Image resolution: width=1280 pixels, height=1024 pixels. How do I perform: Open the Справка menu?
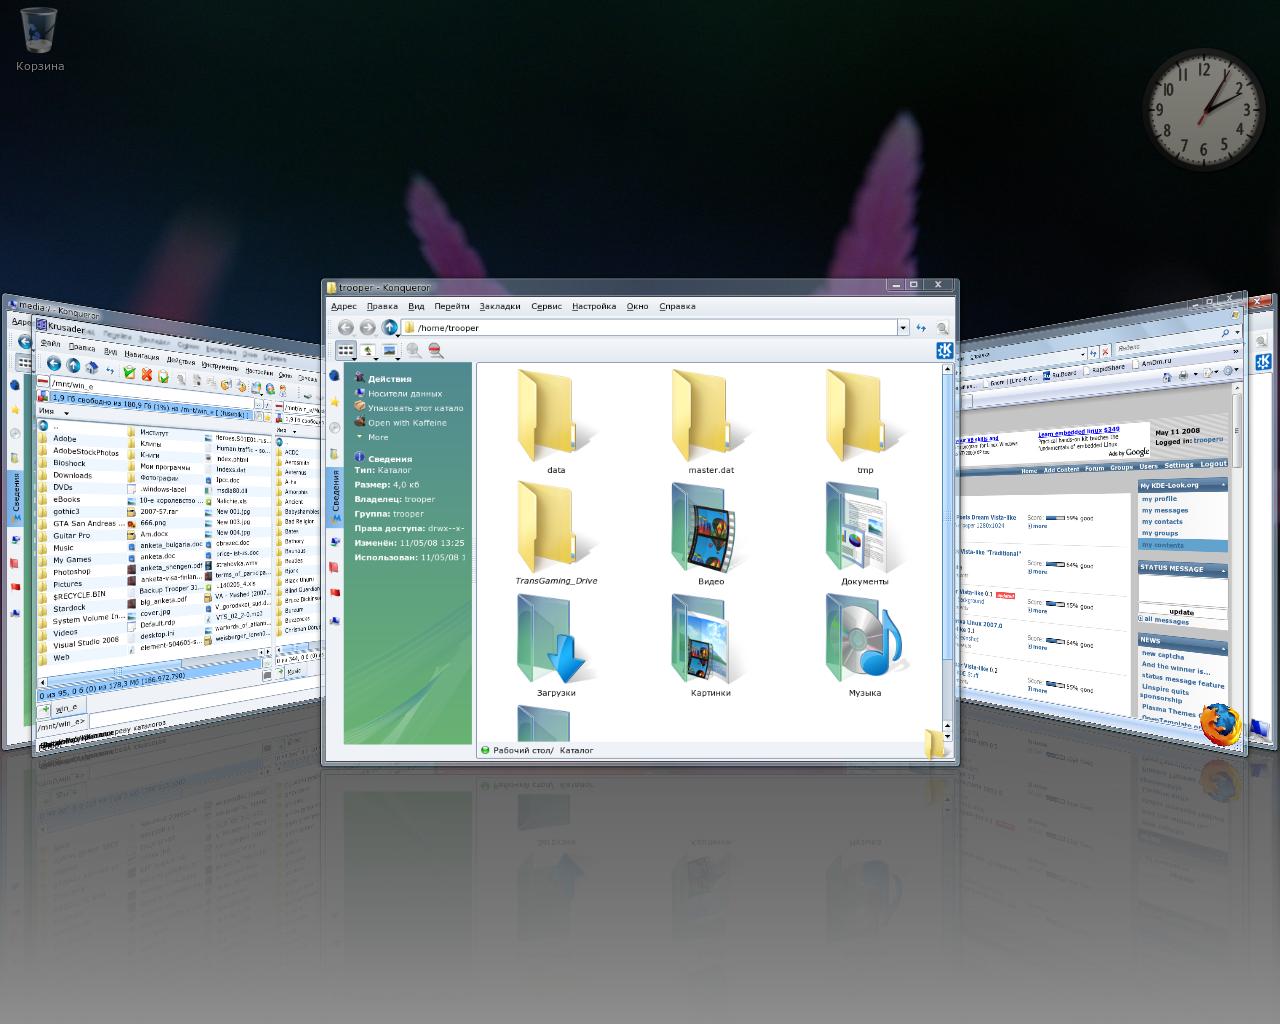point(678,306)
